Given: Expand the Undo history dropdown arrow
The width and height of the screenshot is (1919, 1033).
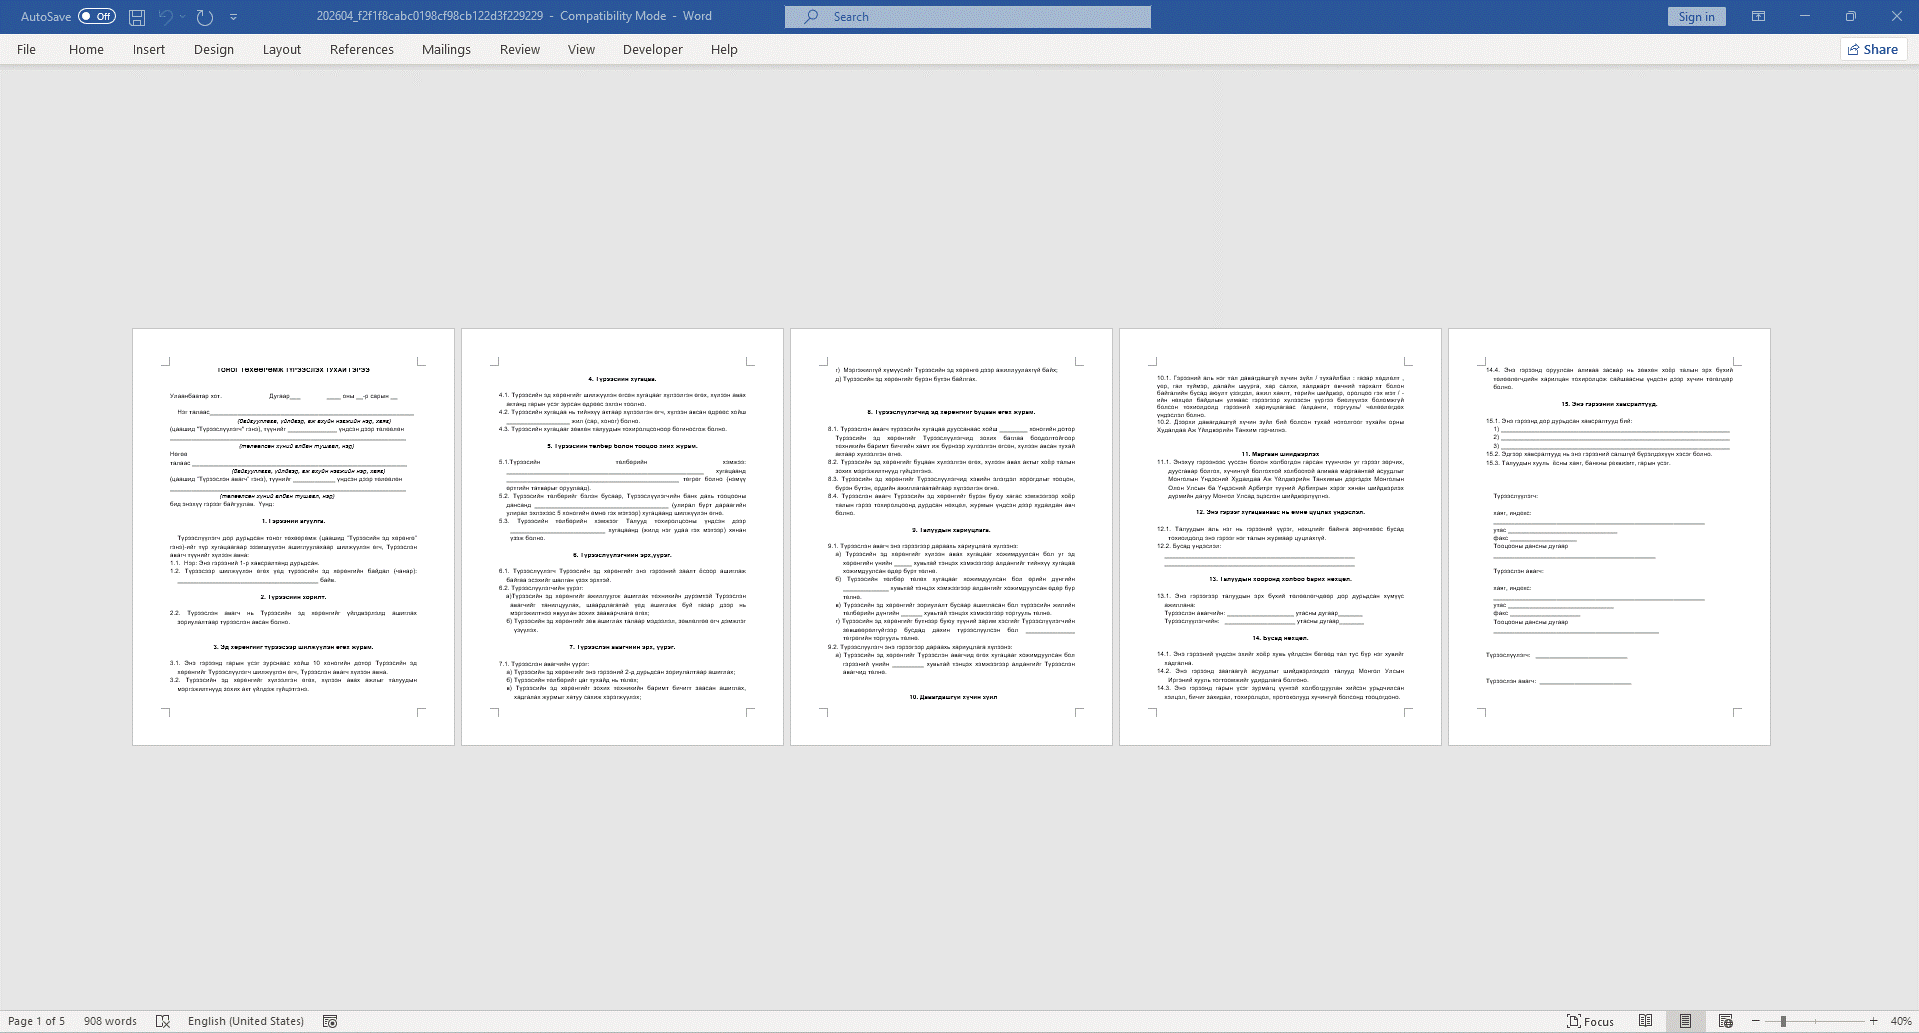Looking at the screenshot, I should 183,17.
